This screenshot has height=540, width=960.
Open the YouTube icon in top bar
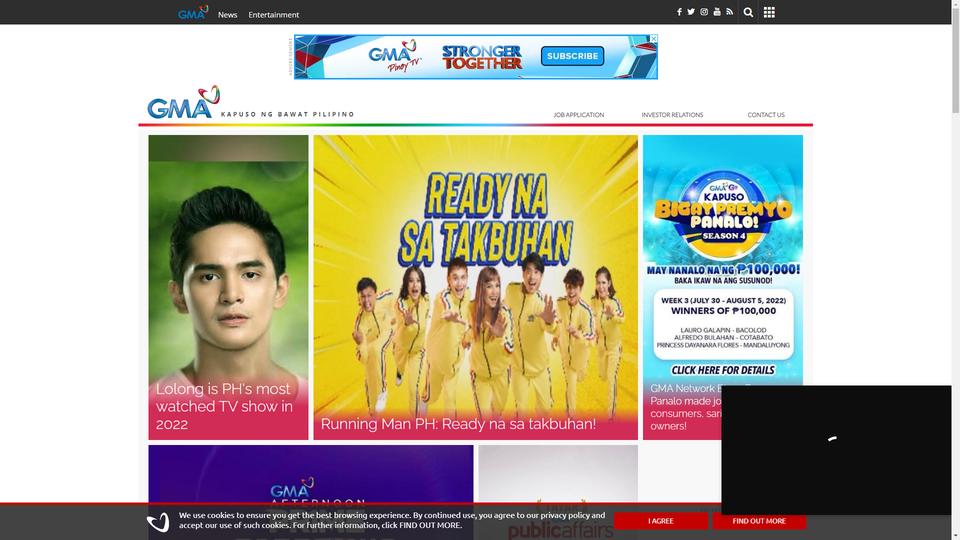pyautogui.click(x=717, y=12)
